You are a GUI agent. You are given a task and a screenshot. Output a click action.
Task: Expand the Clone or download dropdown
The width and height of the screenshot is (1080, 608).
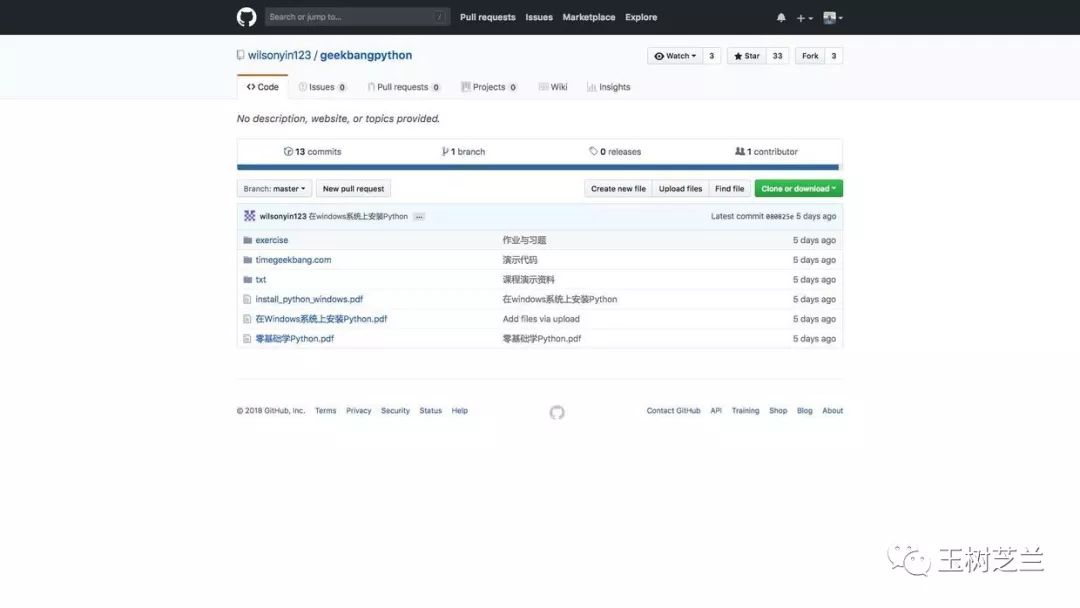click(x=798, y=189)
